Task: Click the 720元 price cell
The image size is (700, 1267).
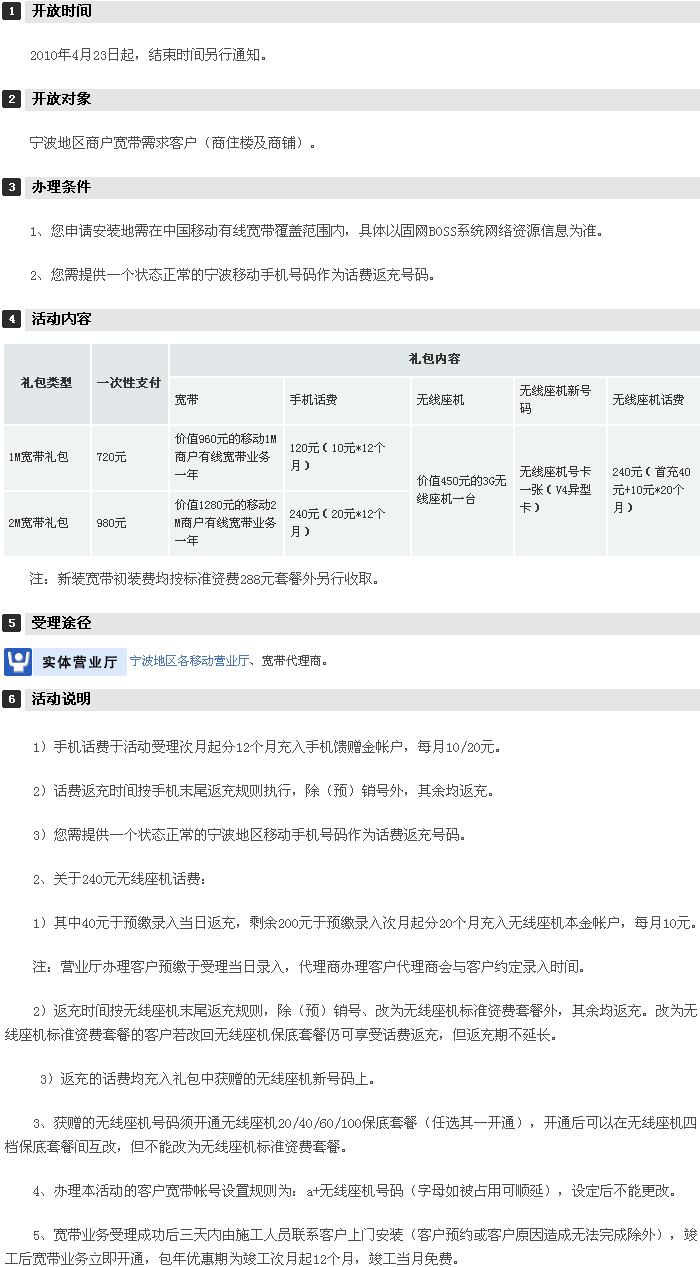Action: coord(111,457)
